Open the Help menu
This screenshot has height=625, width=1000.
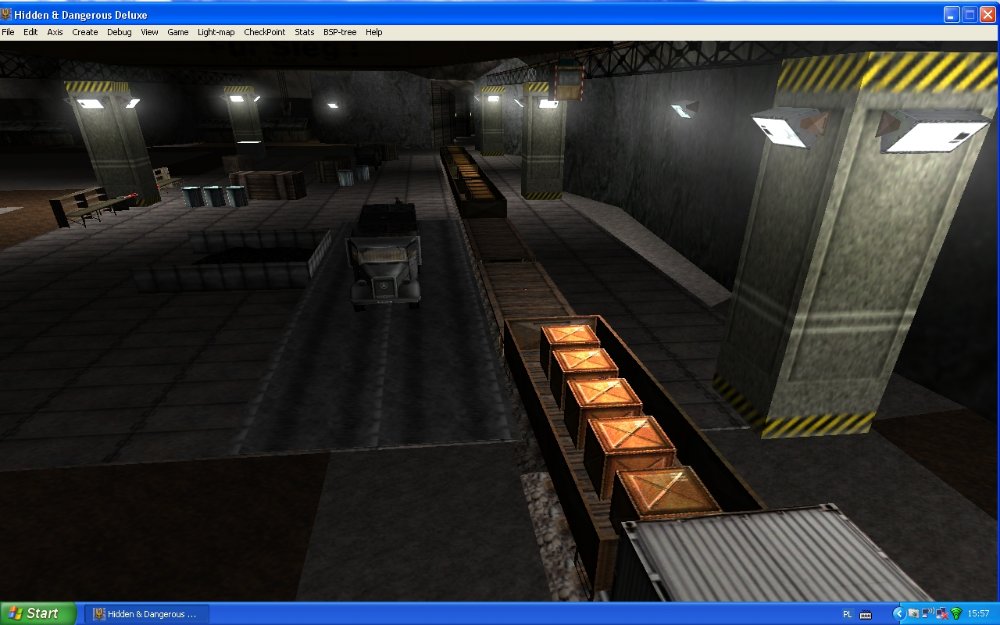click(374, 32)
